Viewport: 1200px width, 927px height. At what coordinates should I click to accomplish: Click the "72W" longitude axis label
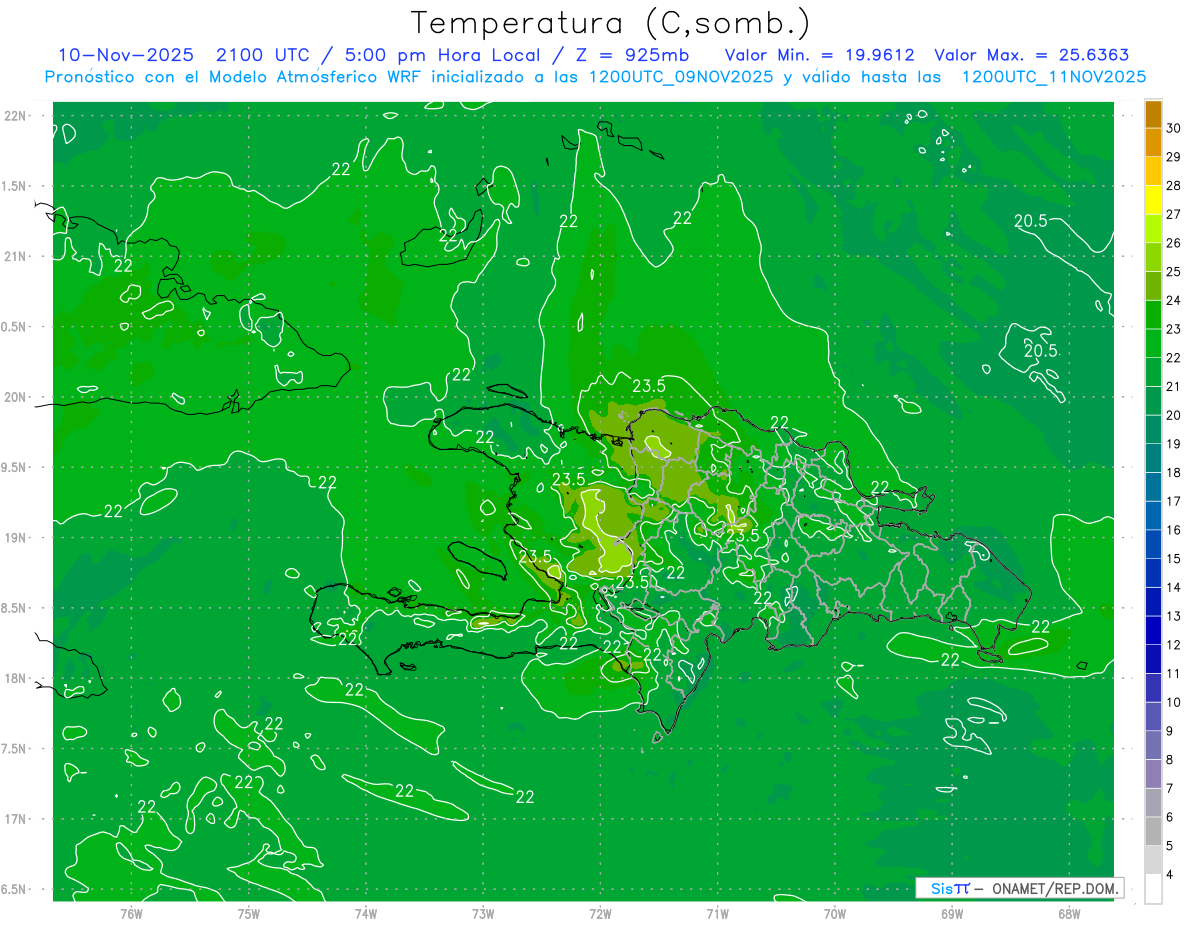point(600,913)
